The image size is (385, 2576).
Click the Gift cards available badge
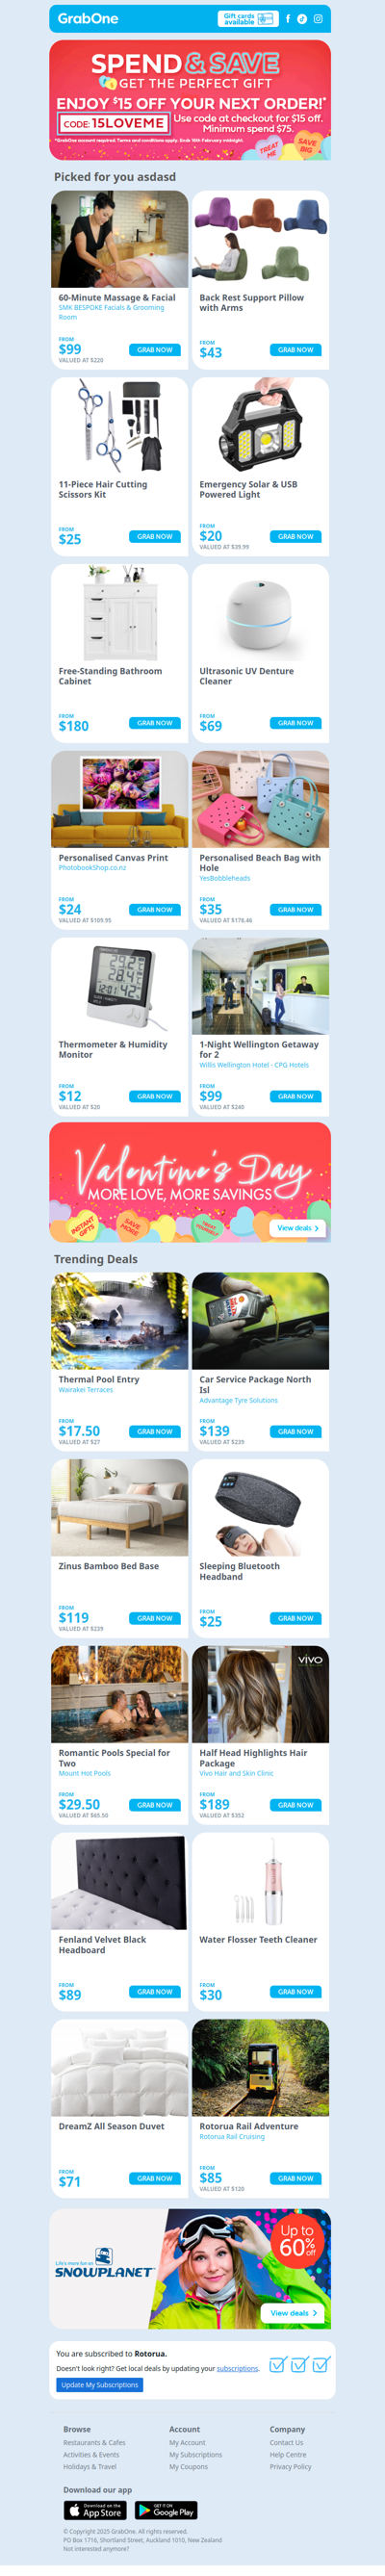pyautogui.click(x=247, y=18)
